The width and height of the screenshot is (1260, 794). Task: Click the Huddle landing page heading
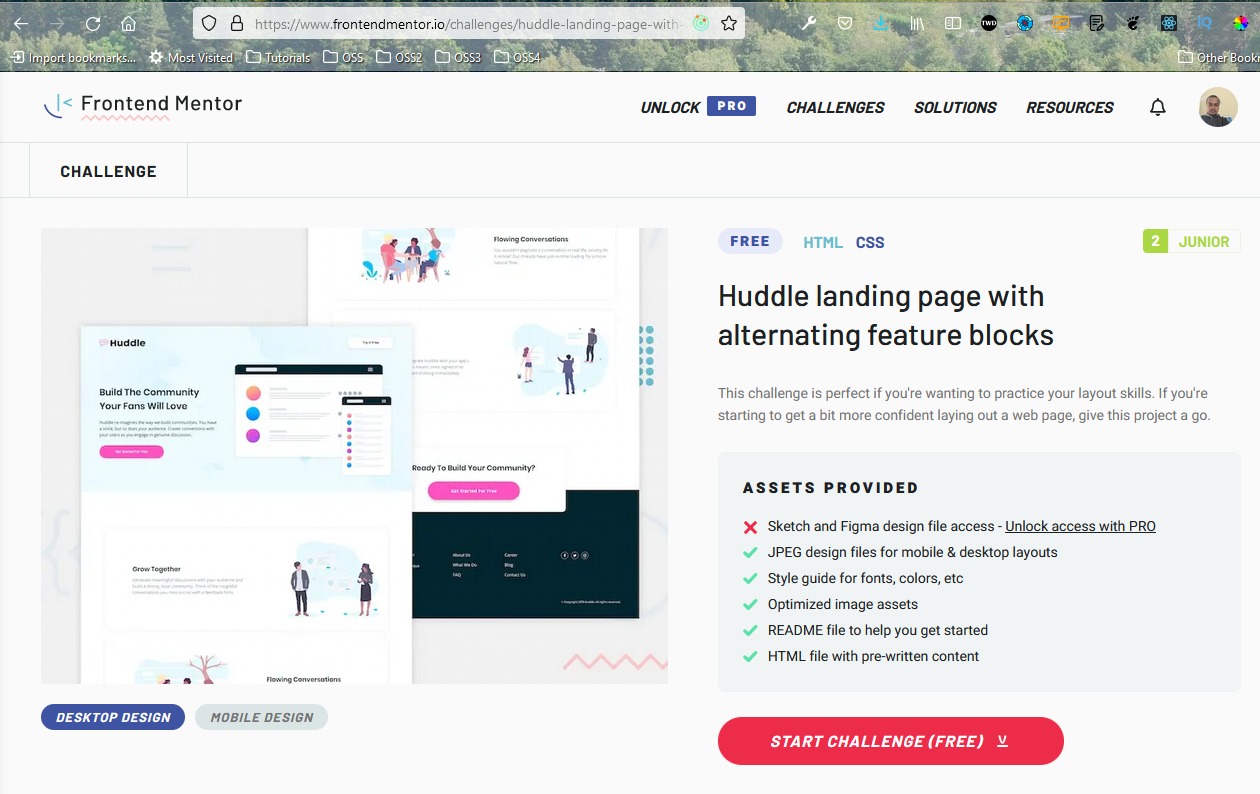tap(886, 315)
